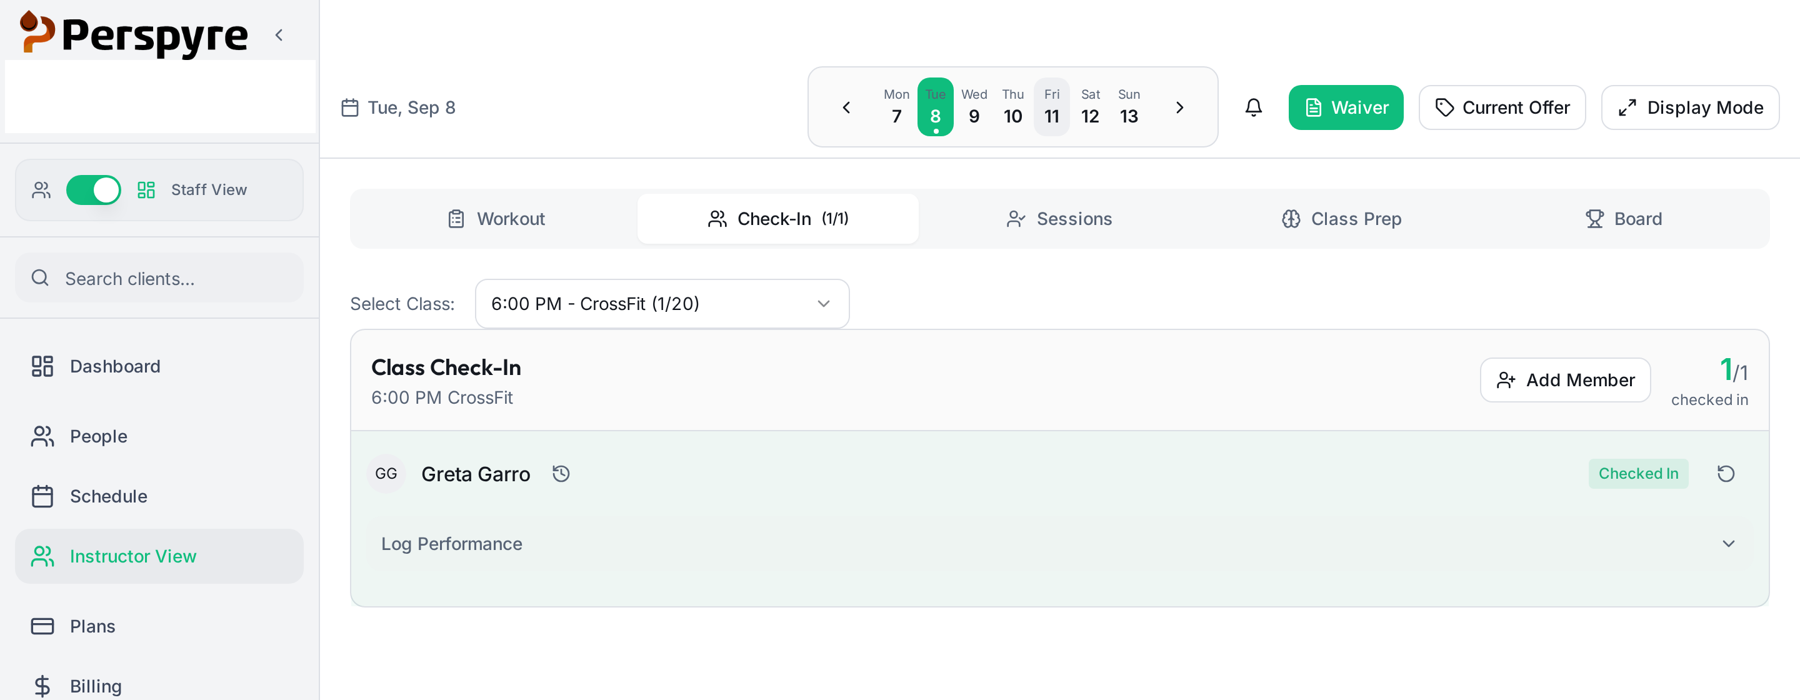Go to the next week arrow
The image size is (1800, 700).
(1180, 107)
